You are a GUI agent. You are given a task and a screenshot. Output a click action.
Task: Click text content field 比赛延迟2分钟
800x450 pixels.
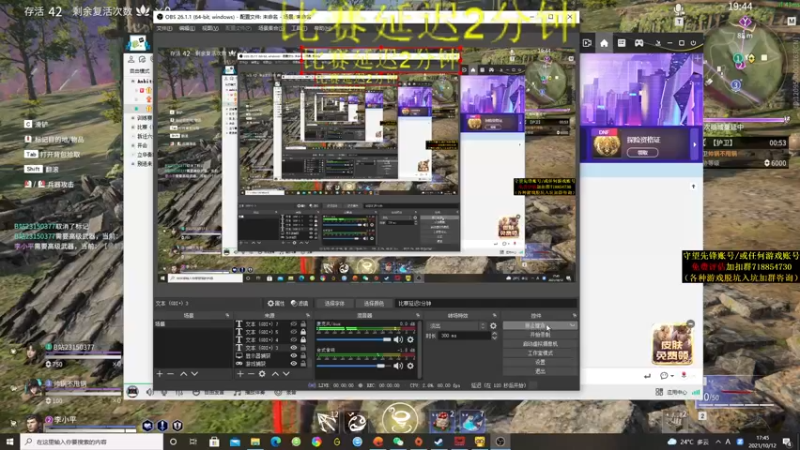coord(485,303)
